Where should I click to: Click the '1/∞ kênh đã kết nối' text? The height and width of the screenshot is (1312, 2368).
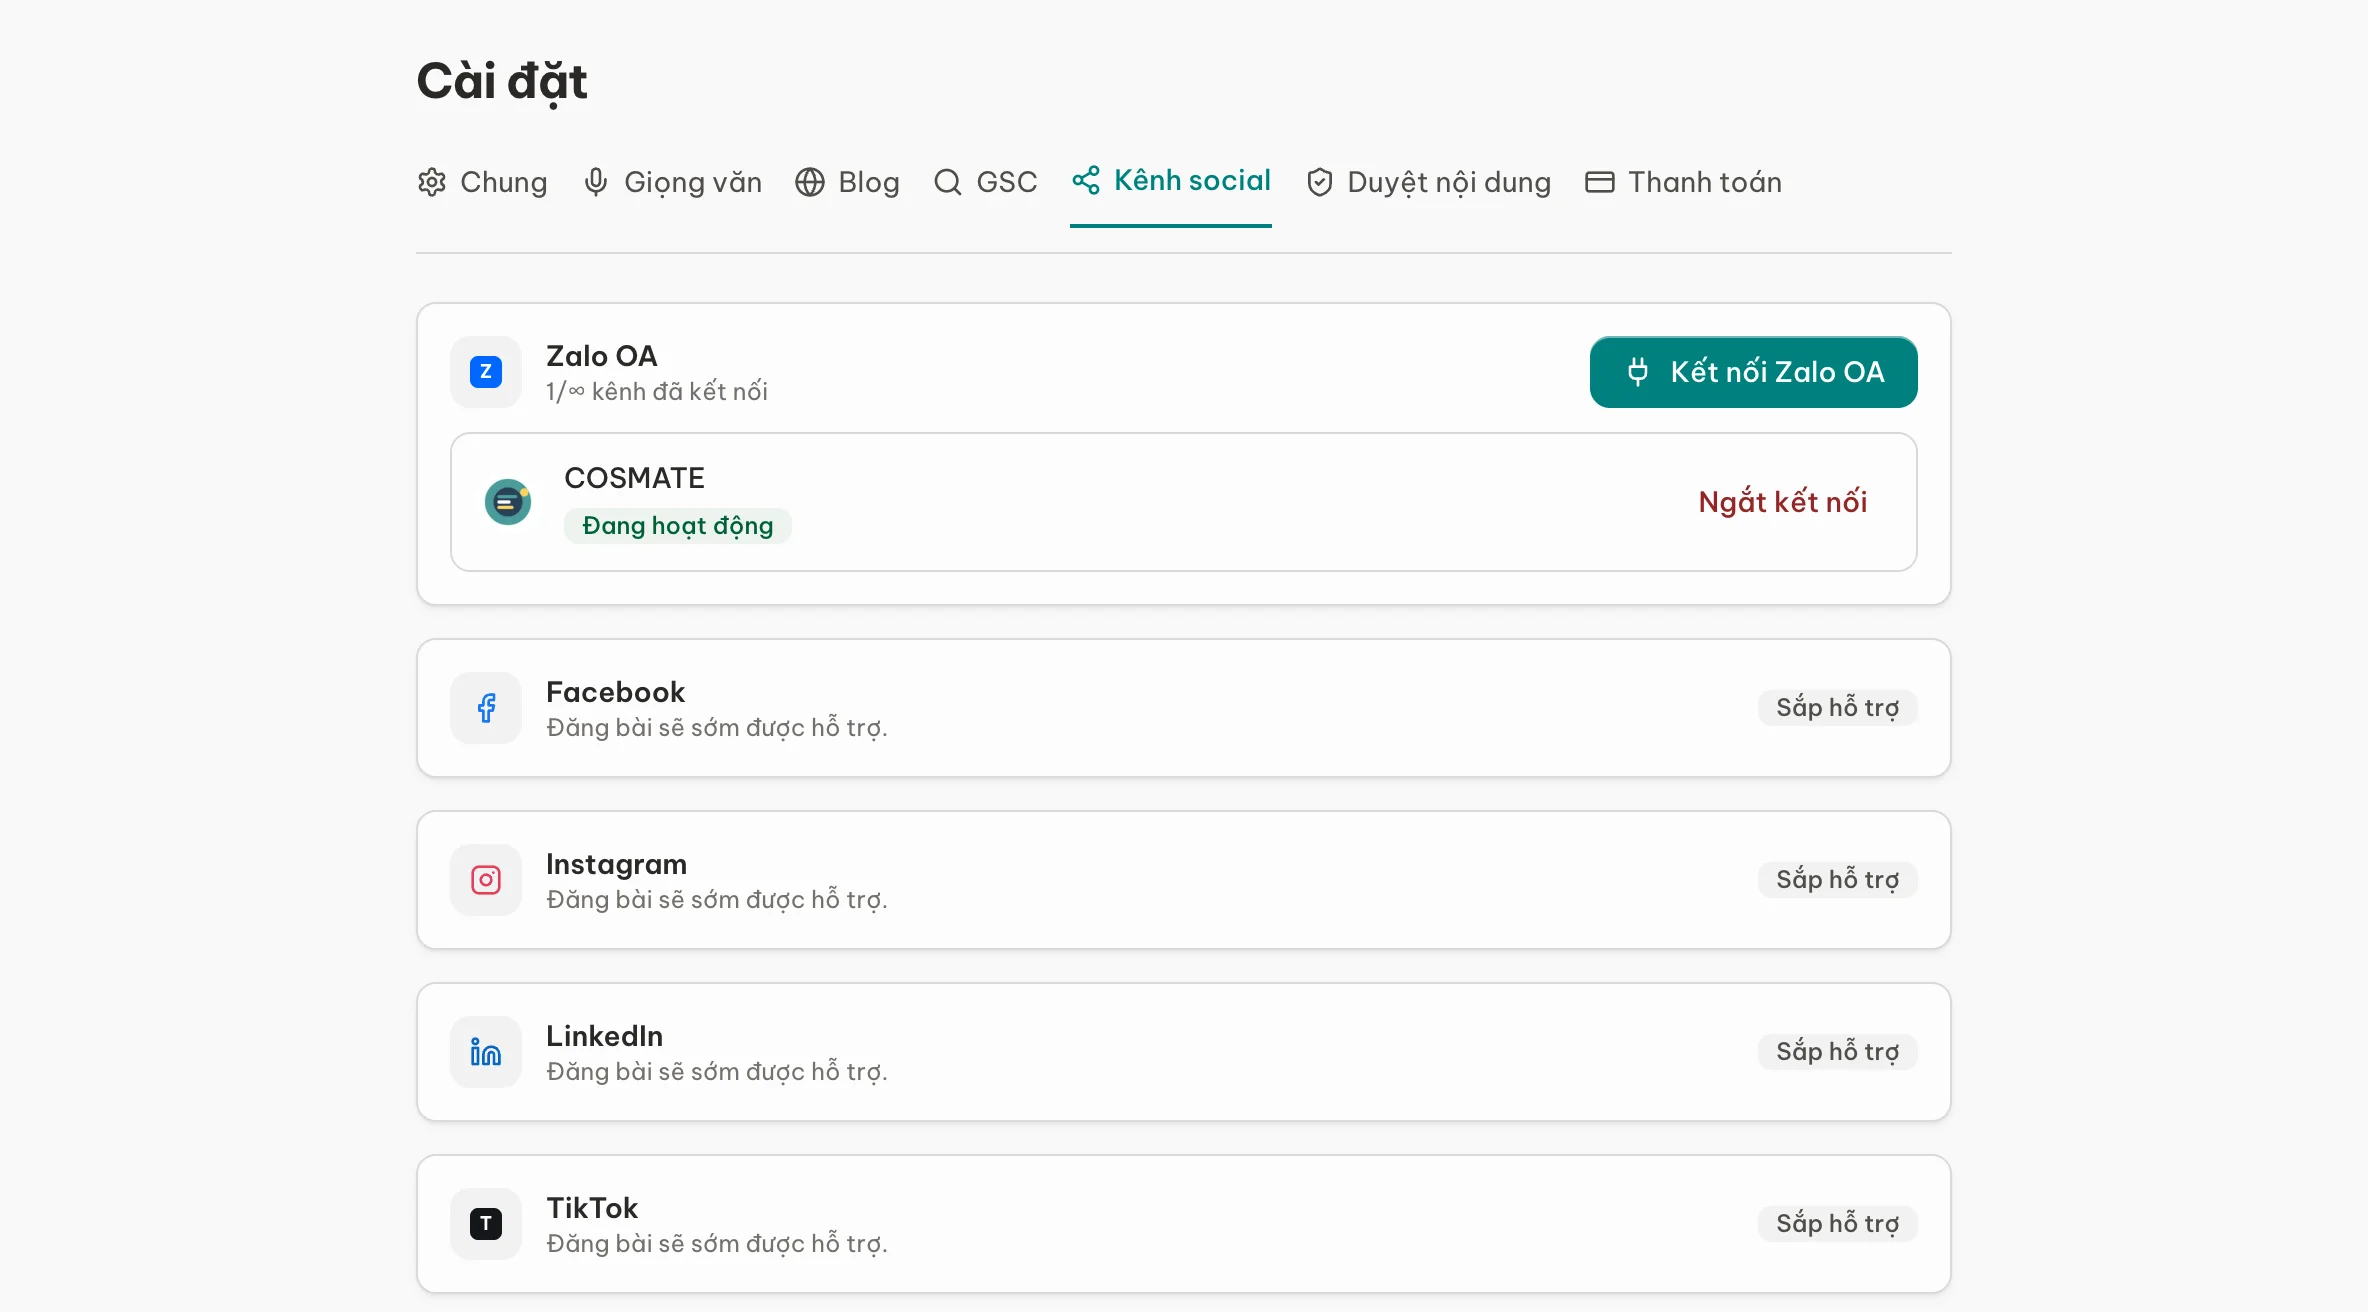point(657,392)
